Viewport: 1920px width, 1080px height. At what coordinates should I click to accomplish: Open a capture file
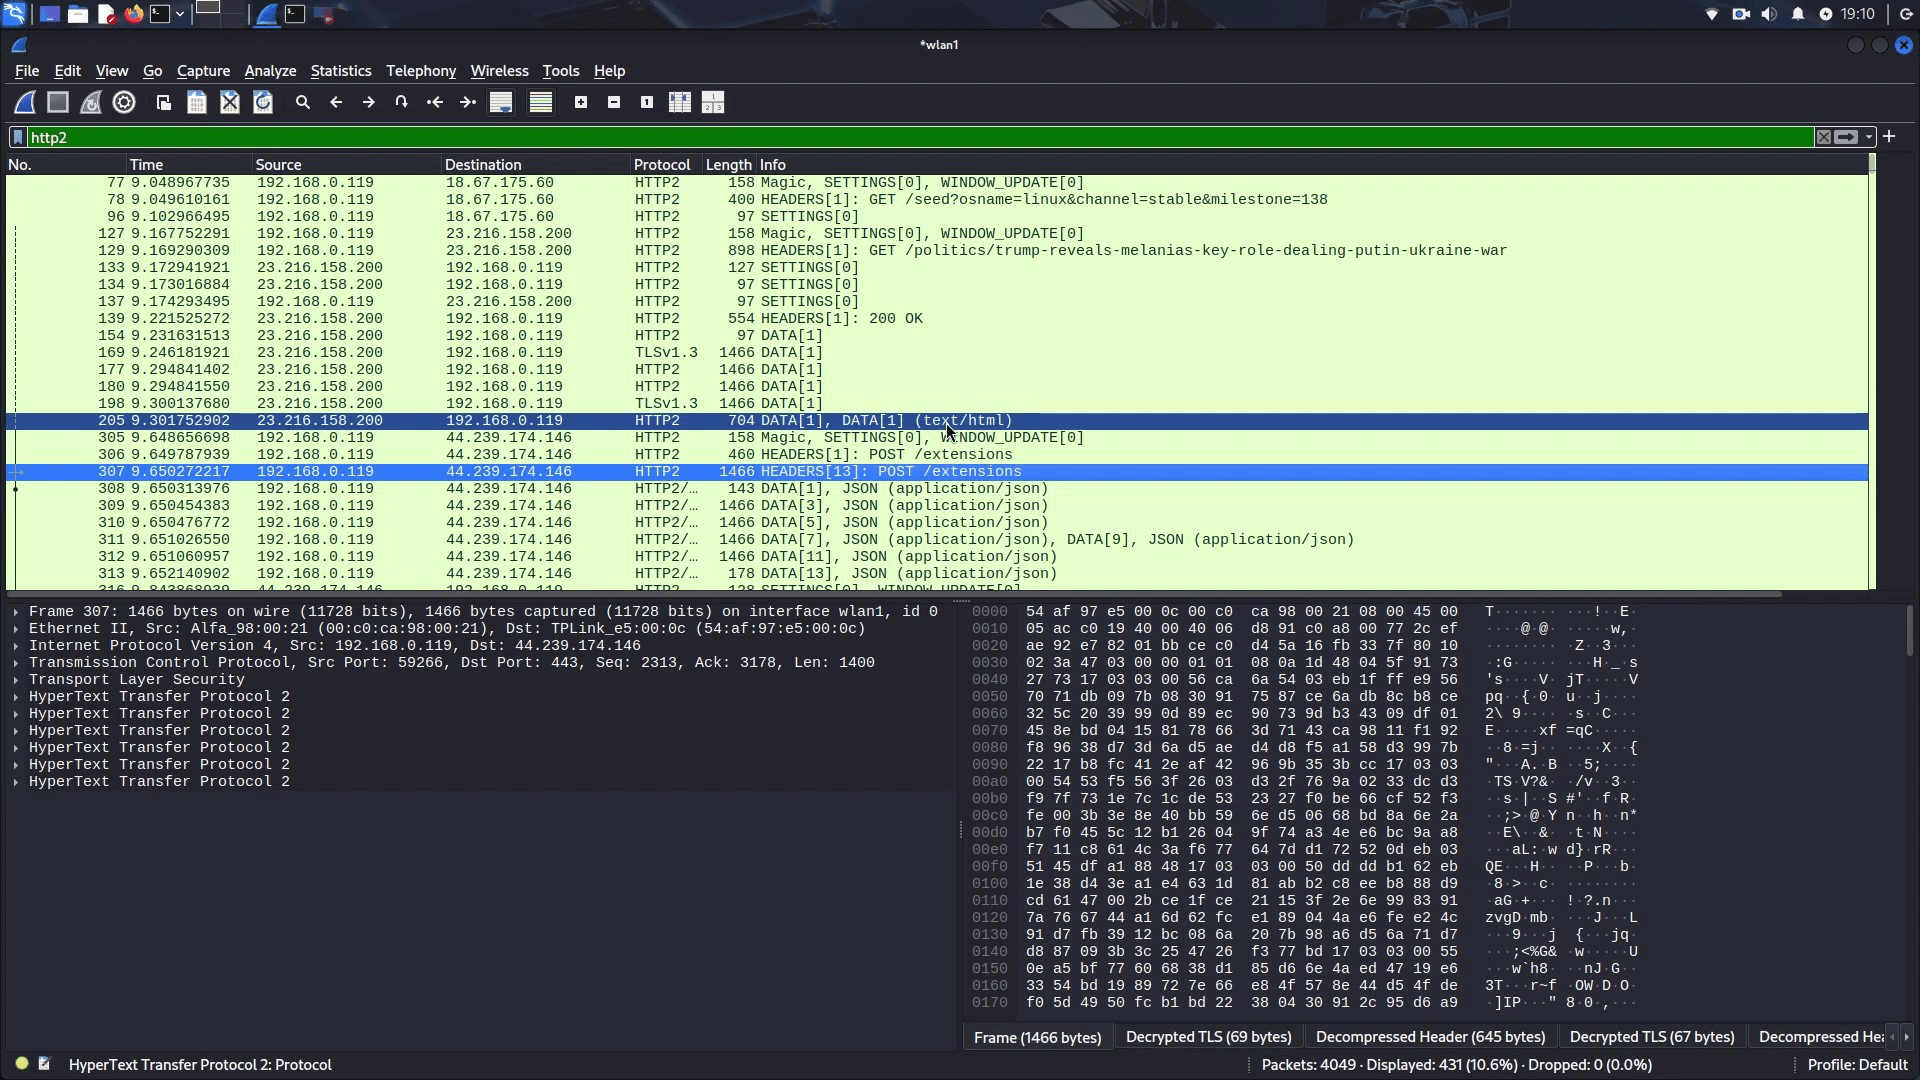(164, 102)
